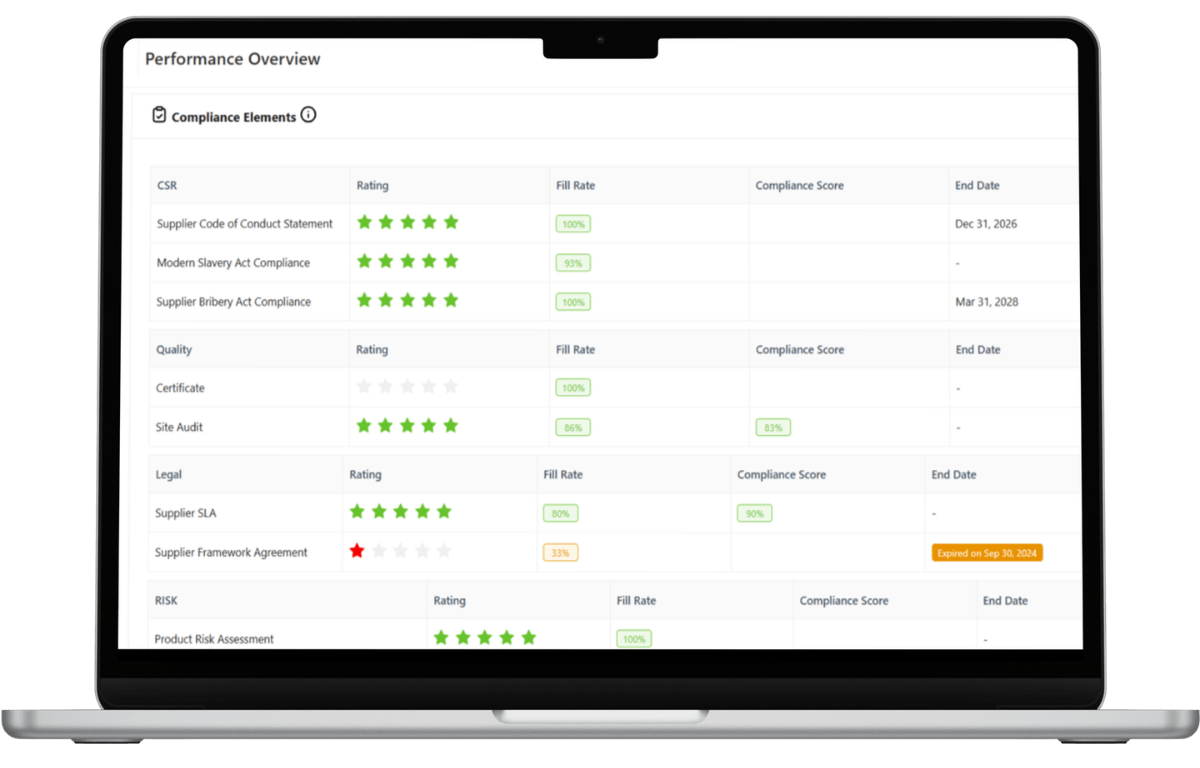Click the 90% compliance score for Supplier SLA
This screenshot has width=1200, height=768.
pos(754,513)
